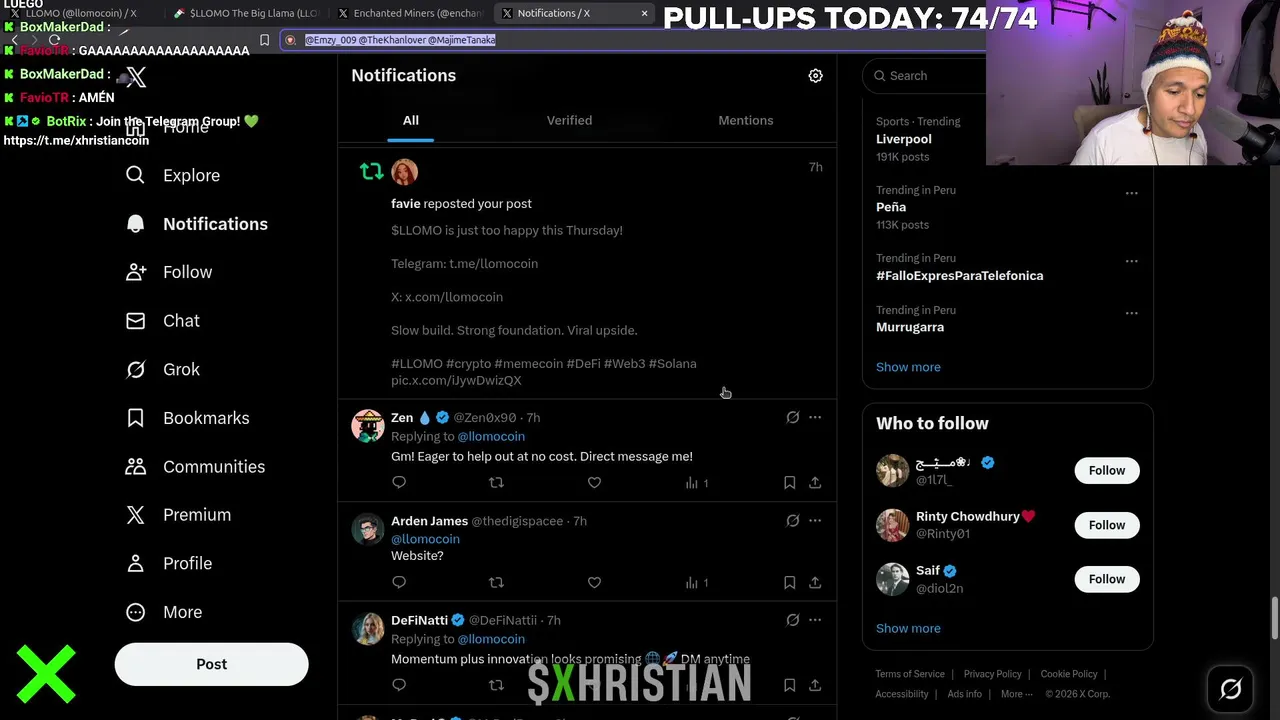
Task: Open options for #FalloExpresParaTelefonica trend
Action: 1131,261
